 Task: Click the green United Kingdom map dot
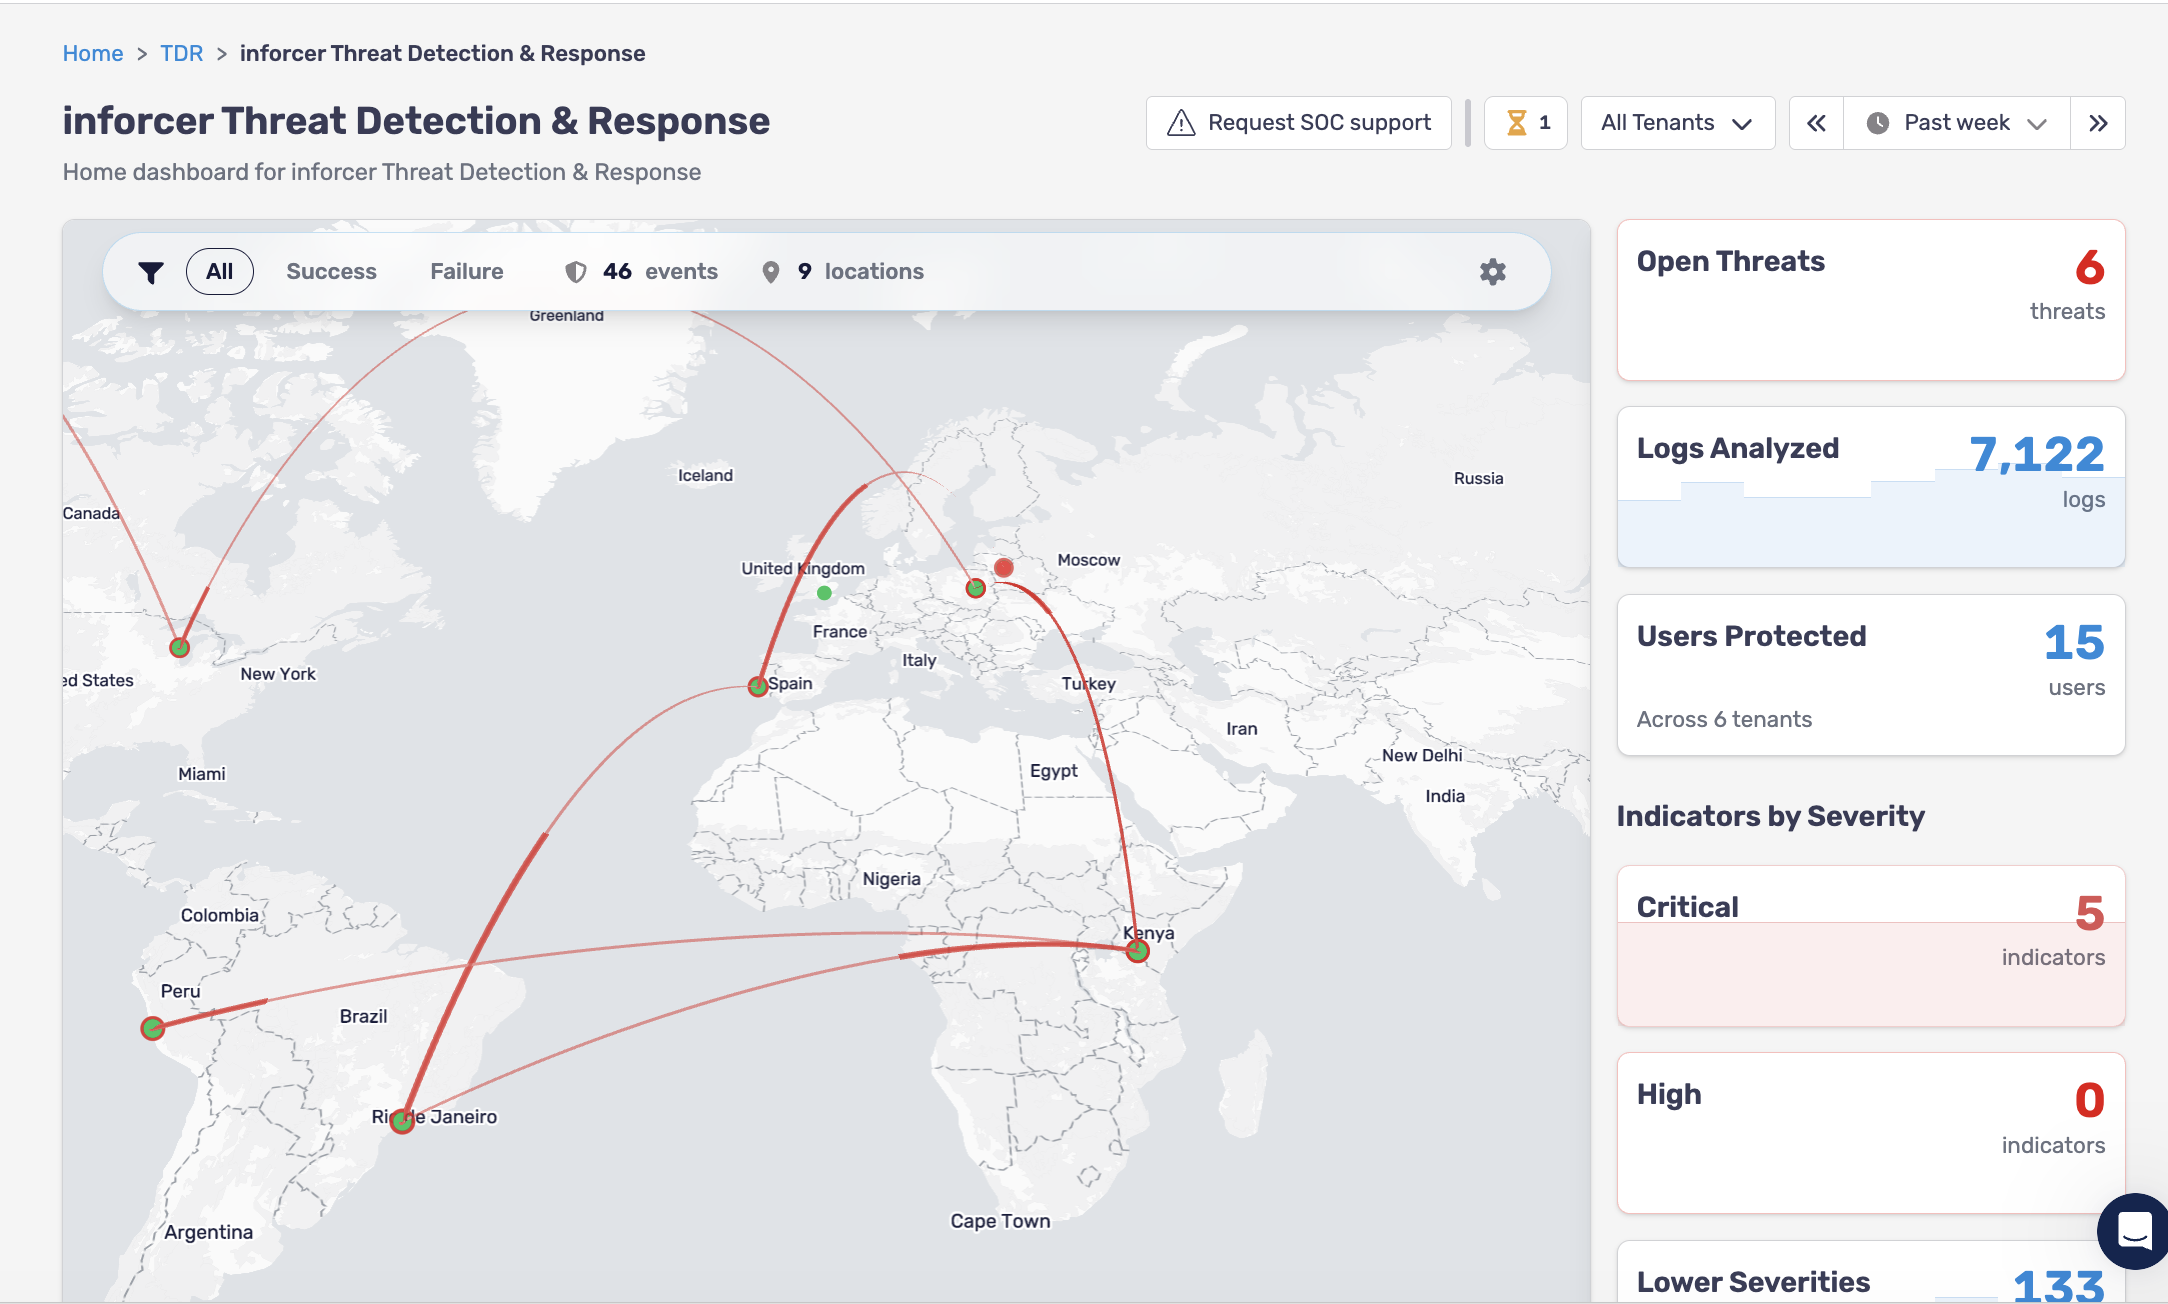[x=824, y=593]
